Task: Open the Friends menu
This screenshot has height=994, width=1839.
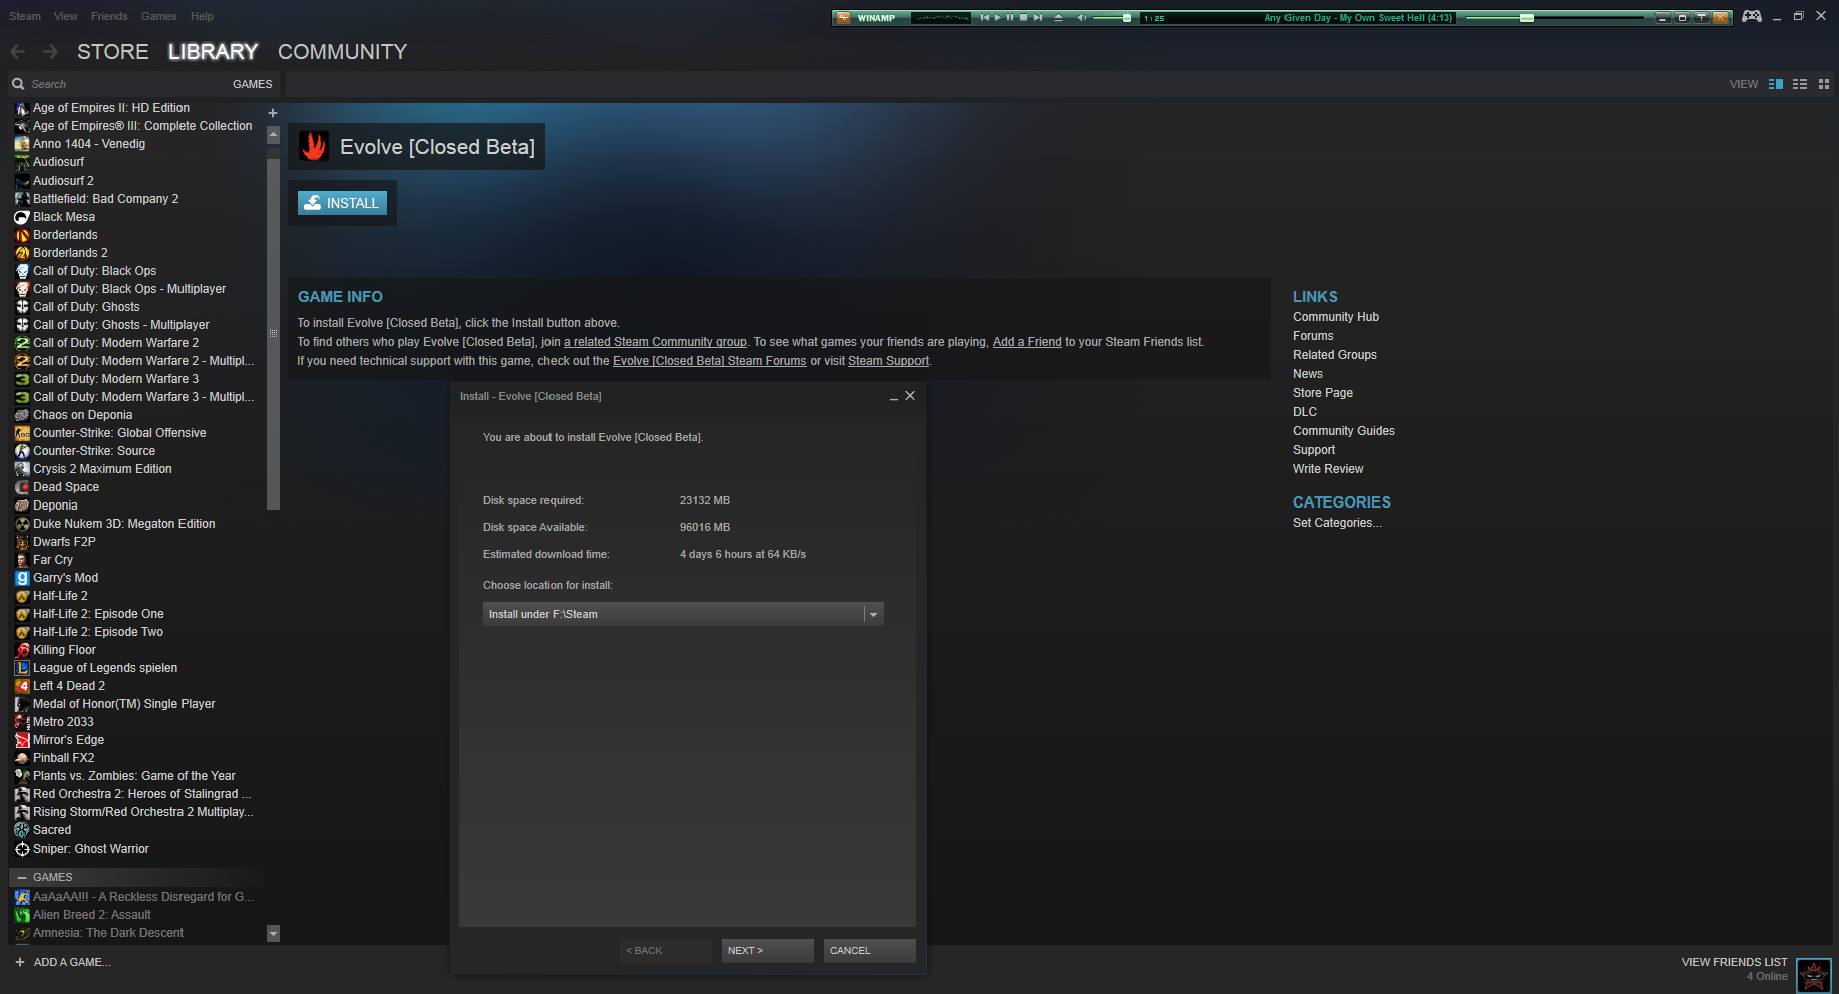Action: 109,16
